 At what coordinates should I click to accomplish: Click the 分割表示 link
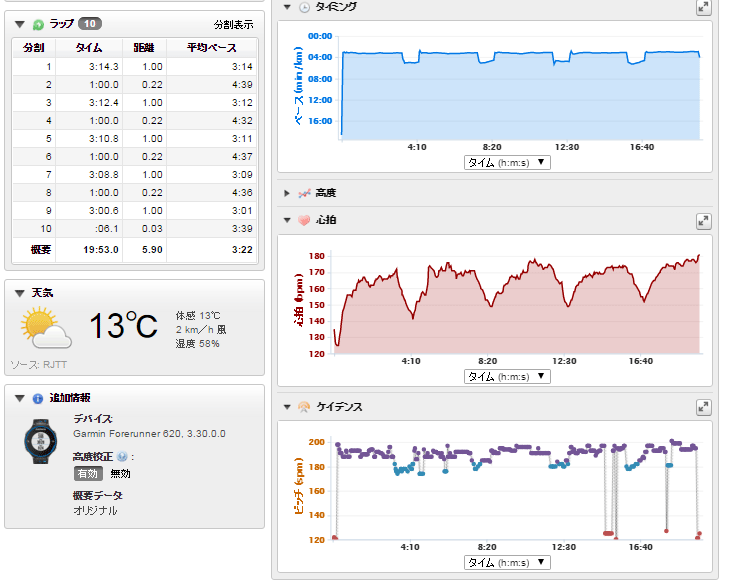[x=233, y=25]
